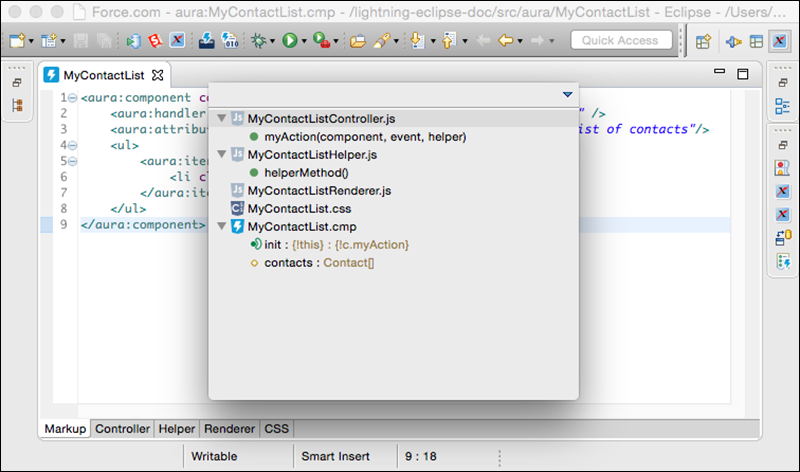The height and width of the screenshot is (472, 800).
Task: Collapse the MyContactListHelper.js node
Action: pyautogui.click(x=222, y=154)
